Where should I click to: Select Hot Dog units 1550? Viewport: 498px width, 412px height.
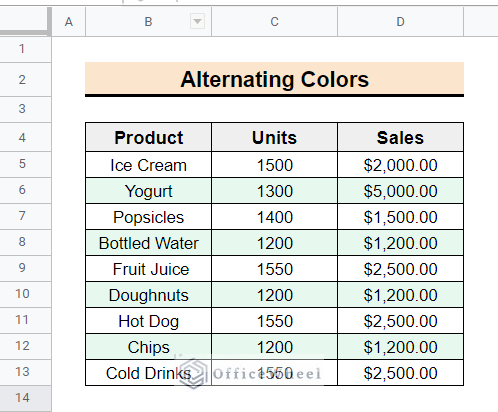[x=274, y=321]
